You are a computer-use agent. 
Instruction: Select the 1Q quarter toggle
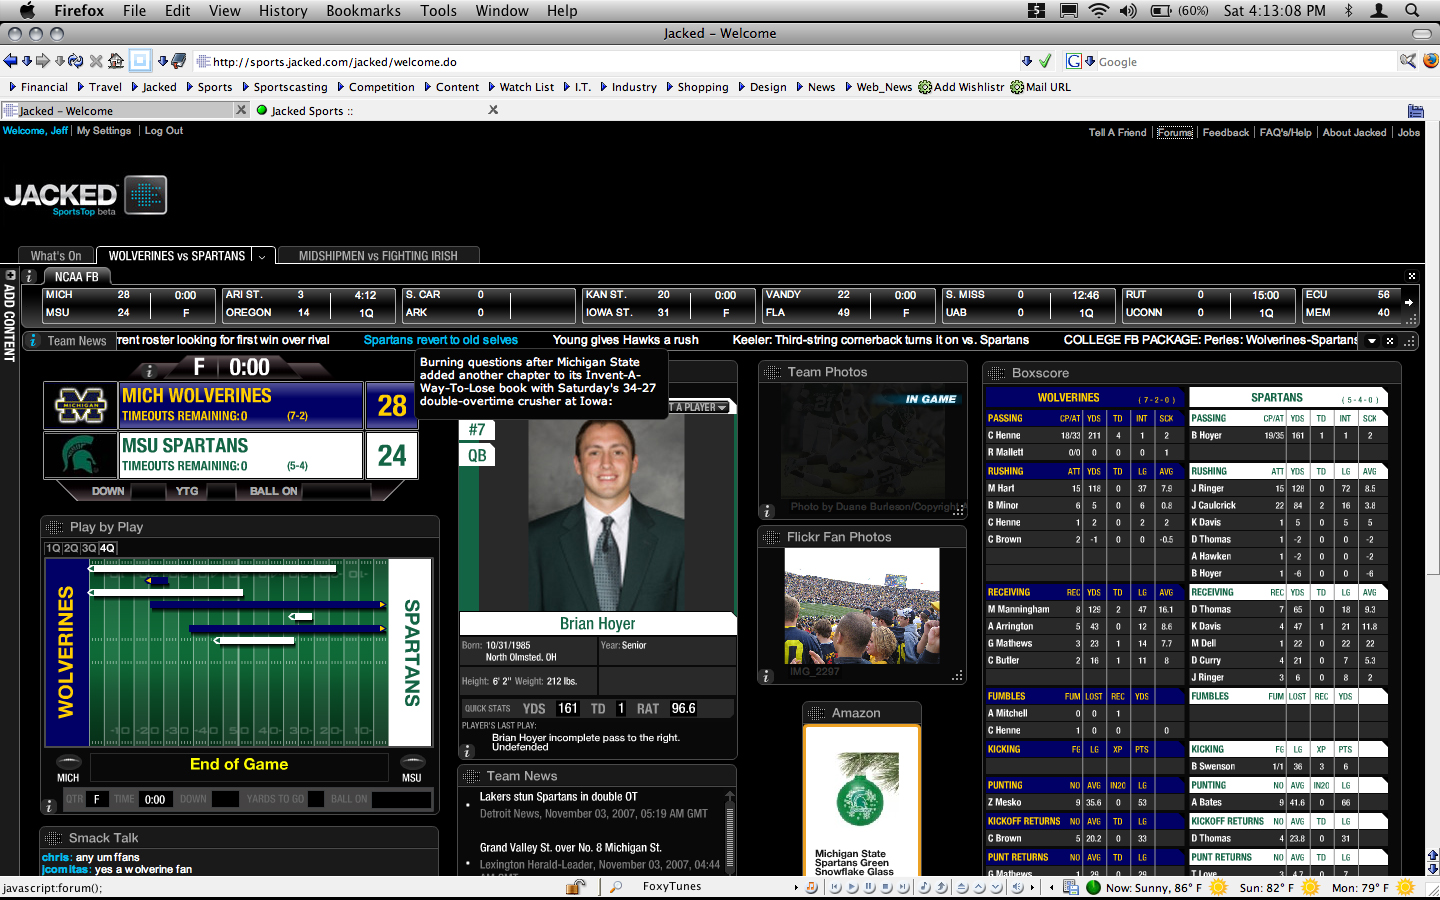click(54, 548)
